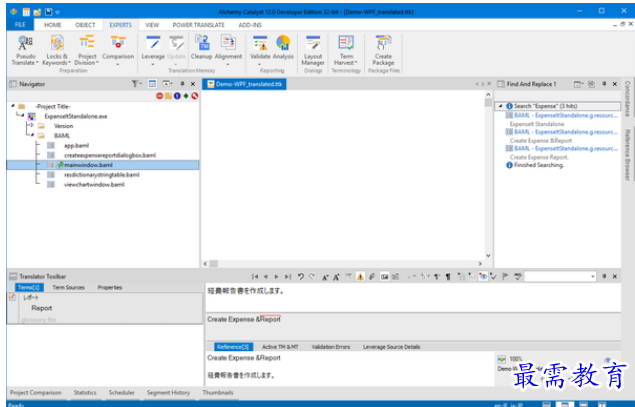This screenshot has width=635, height=407.
Task: Switch to Term Sources tab
Action: click(68, 287)
